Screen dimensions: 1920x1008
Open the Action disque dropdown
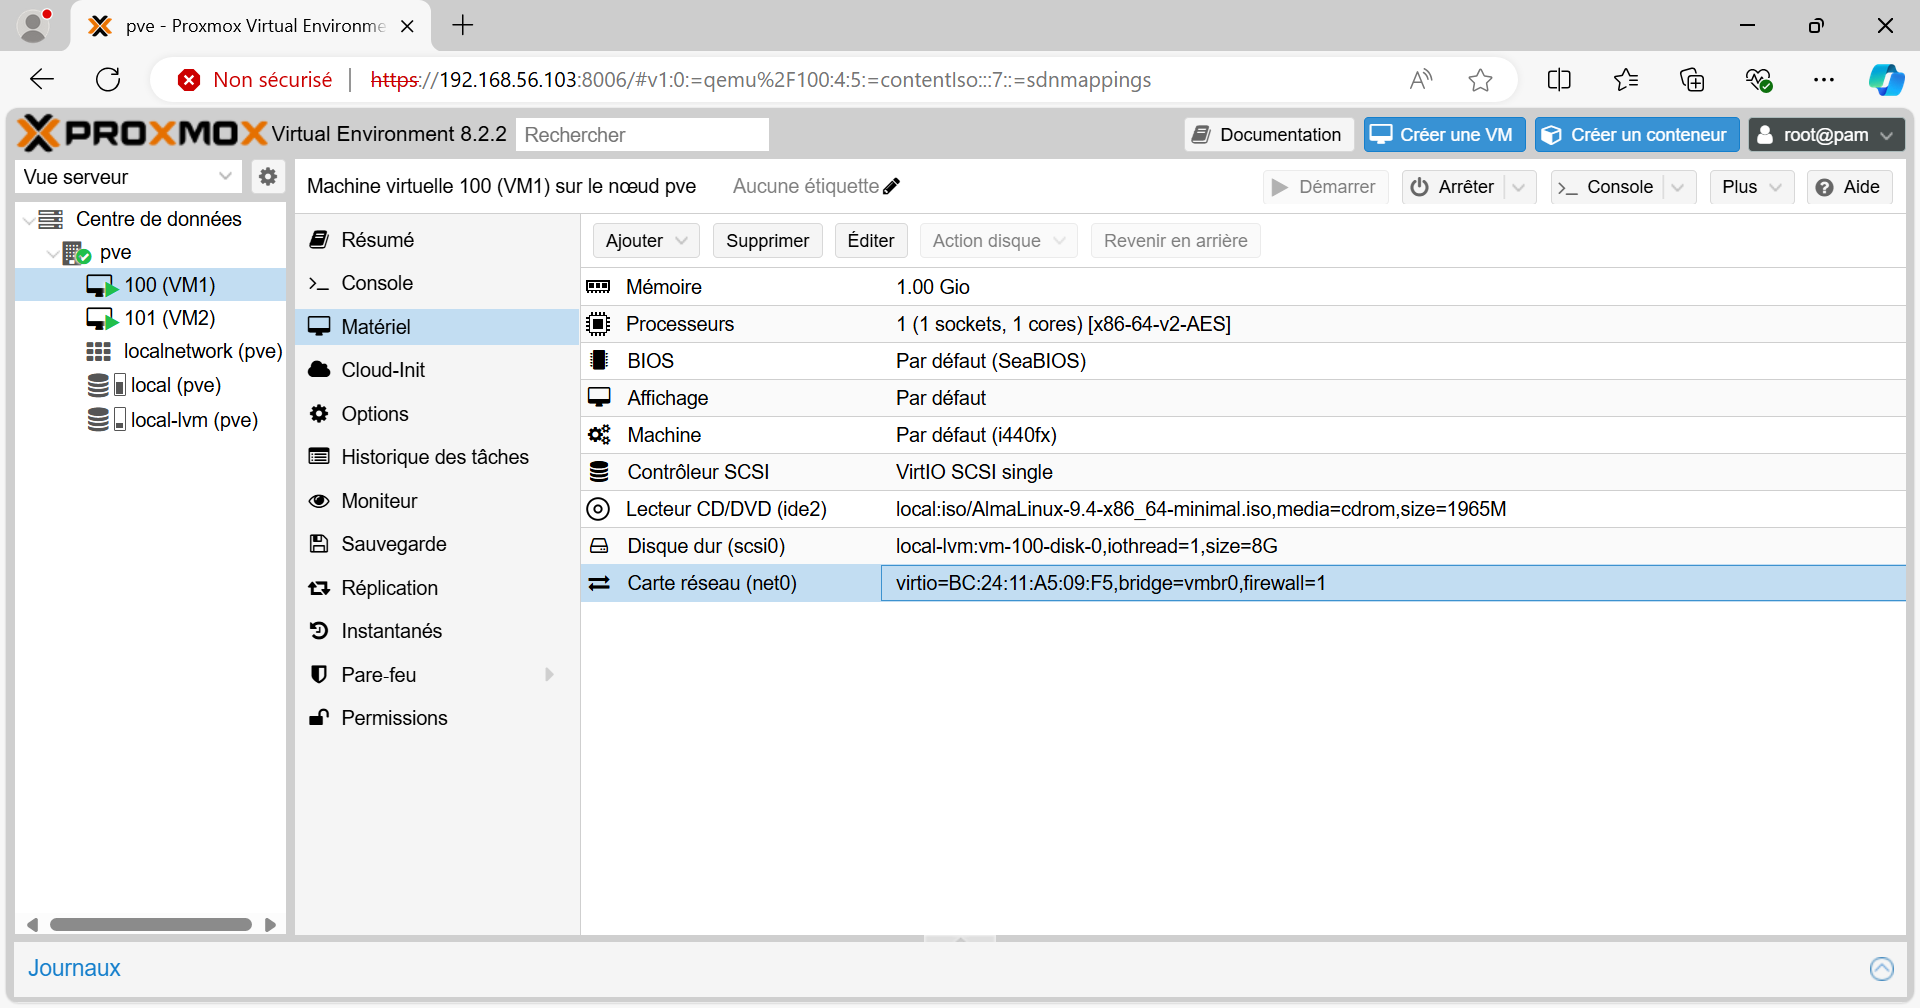(x=998, y=241)
